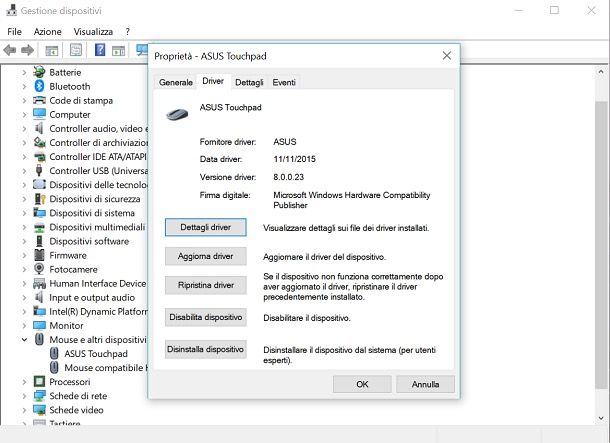
Task: Click the Controller audio, video speaker icon
Action: pyautogui.click(x=39, y=128)
